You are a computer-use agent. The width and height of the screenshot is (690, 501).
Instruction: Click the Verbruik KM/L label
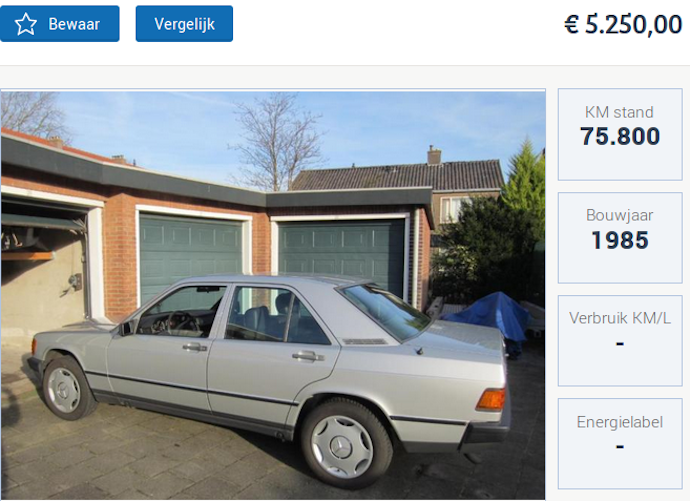tap(620, 318)
